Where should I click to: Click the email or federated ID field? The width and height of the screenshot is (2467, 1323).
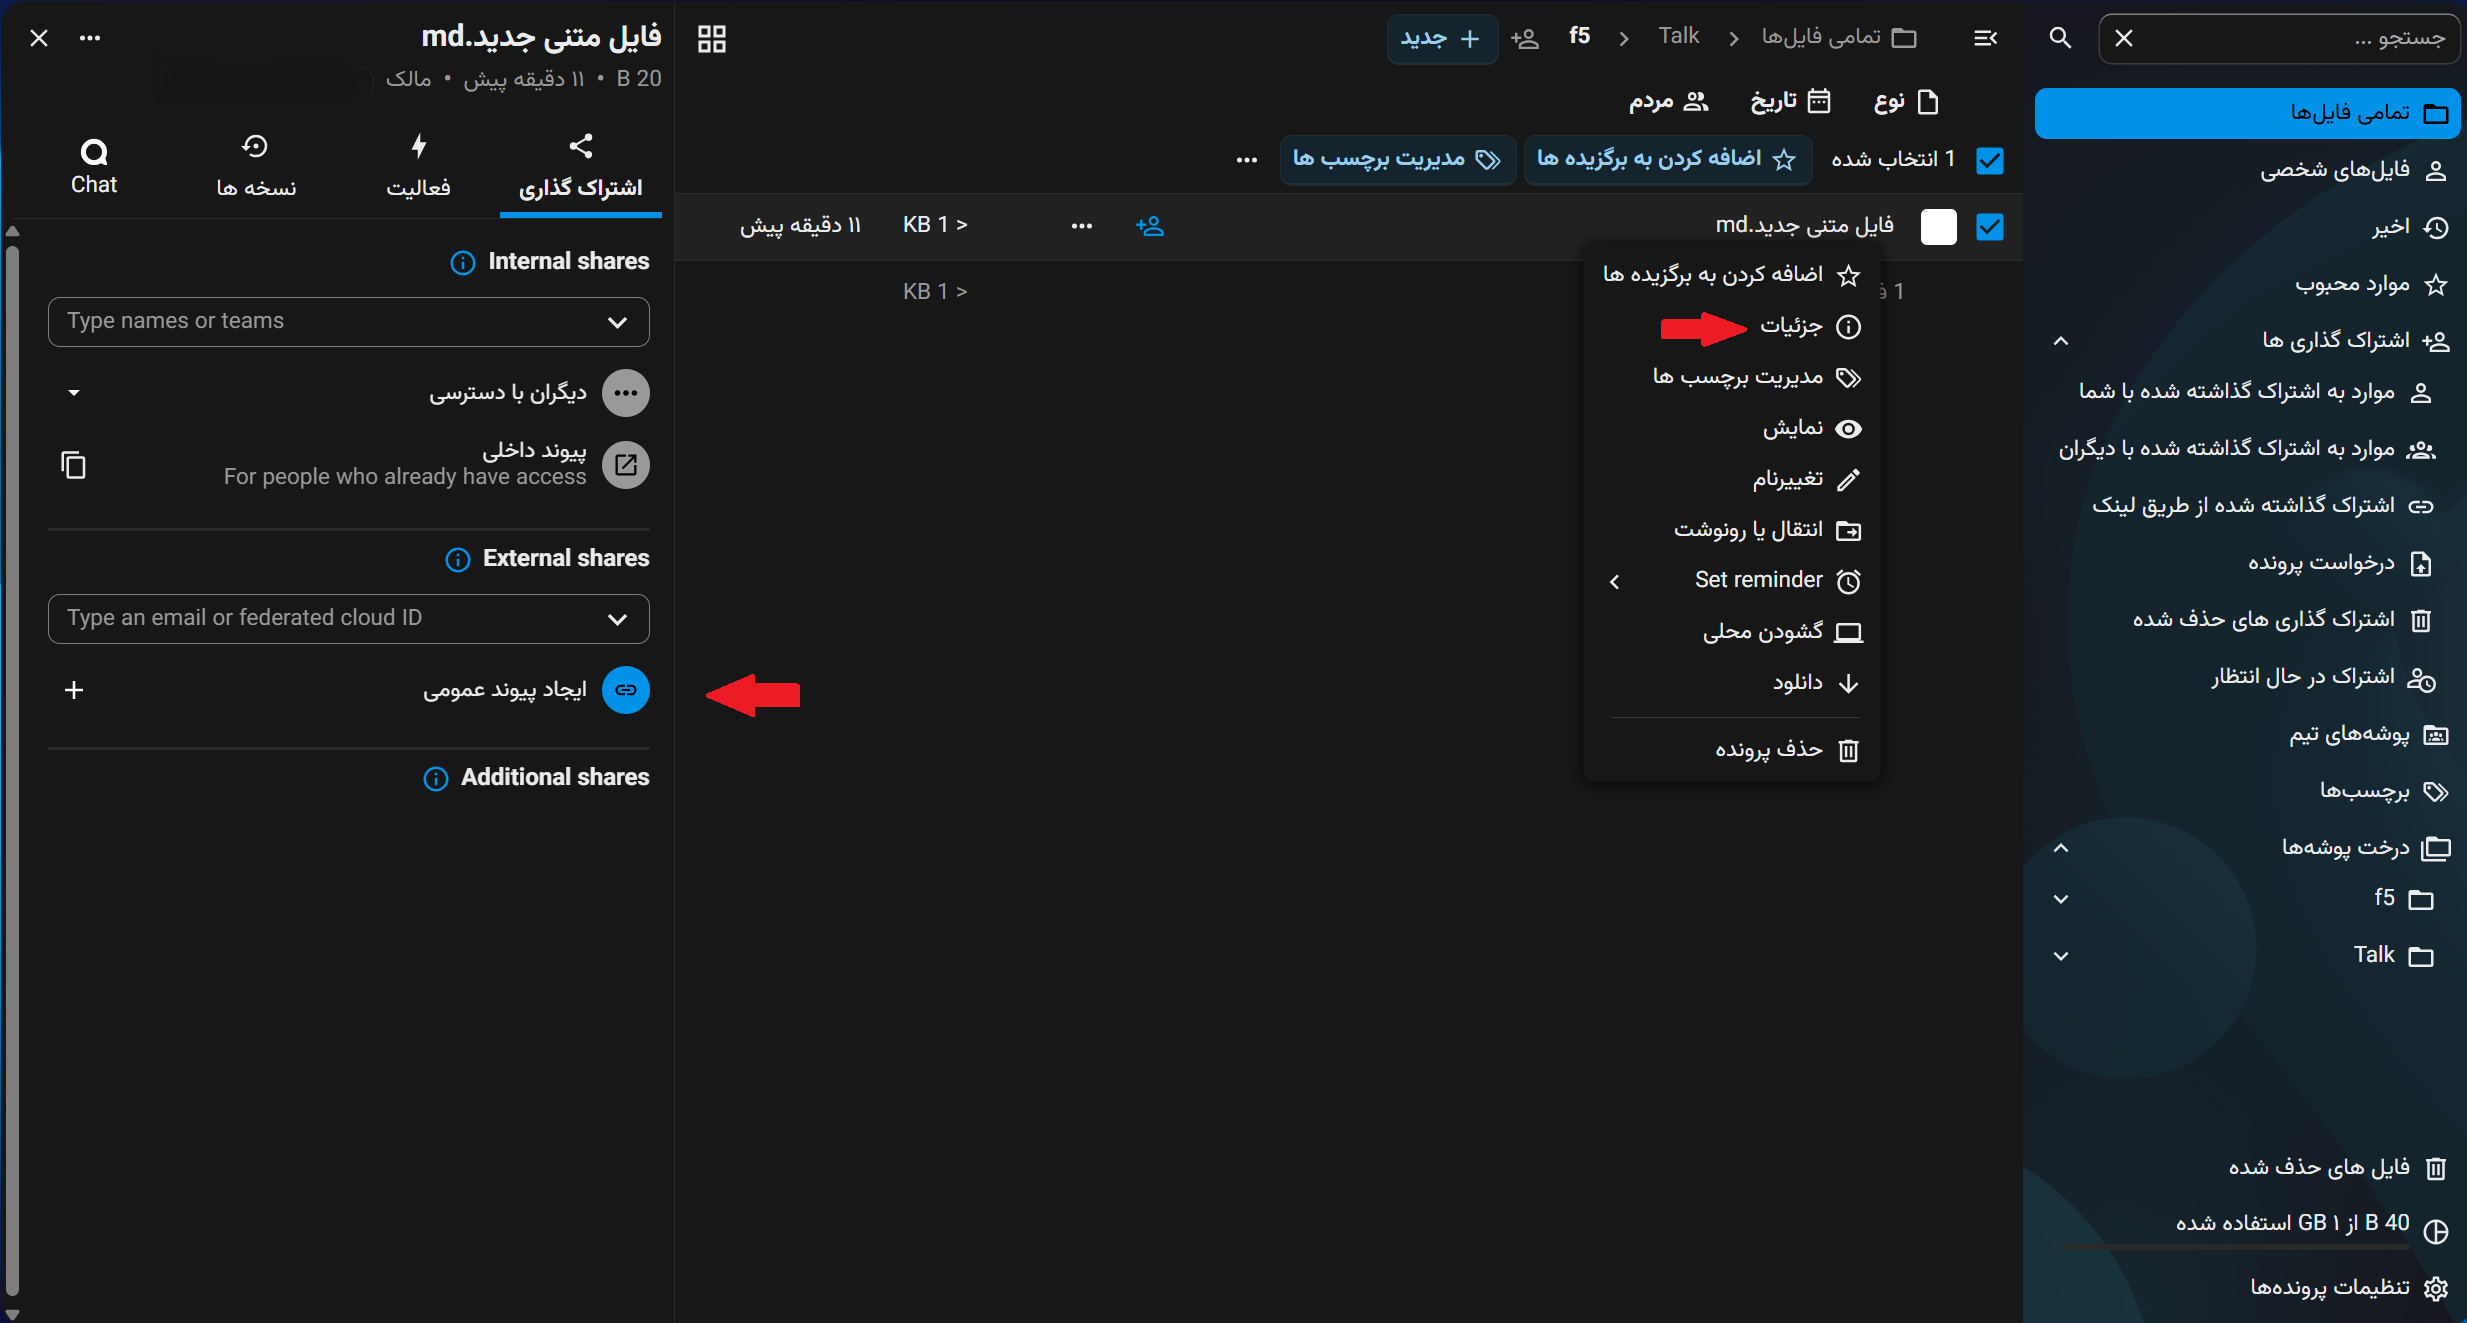click(349, 619)
